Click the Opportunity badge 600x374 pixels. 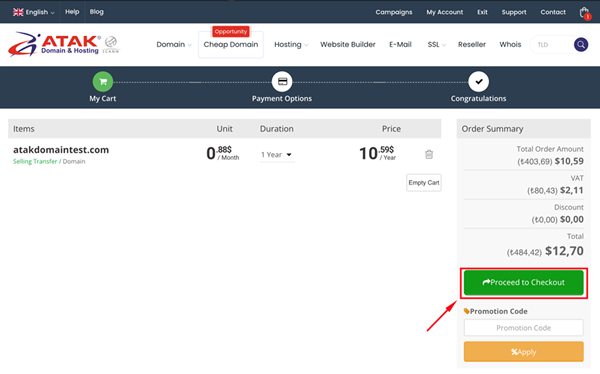click(231, 31)
